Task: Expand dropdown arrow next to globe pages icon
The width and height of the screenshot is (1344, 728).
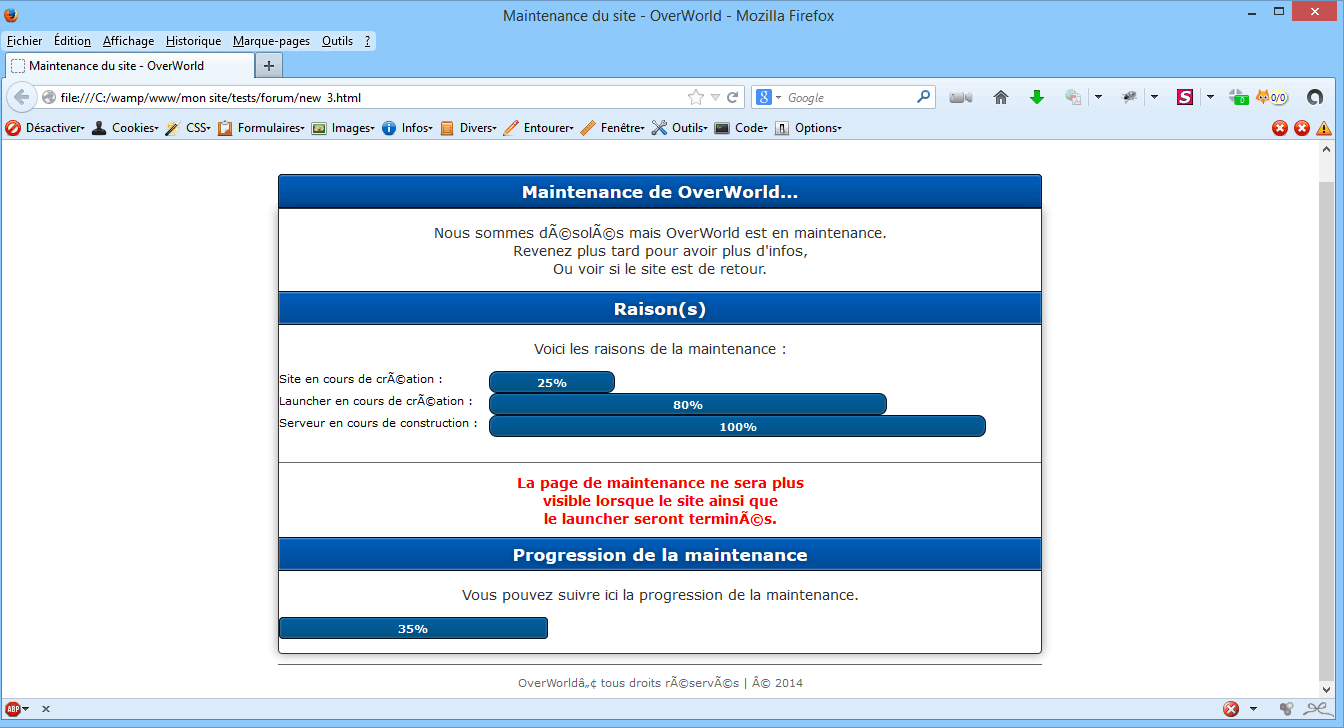Action: tap(1098, 97)
